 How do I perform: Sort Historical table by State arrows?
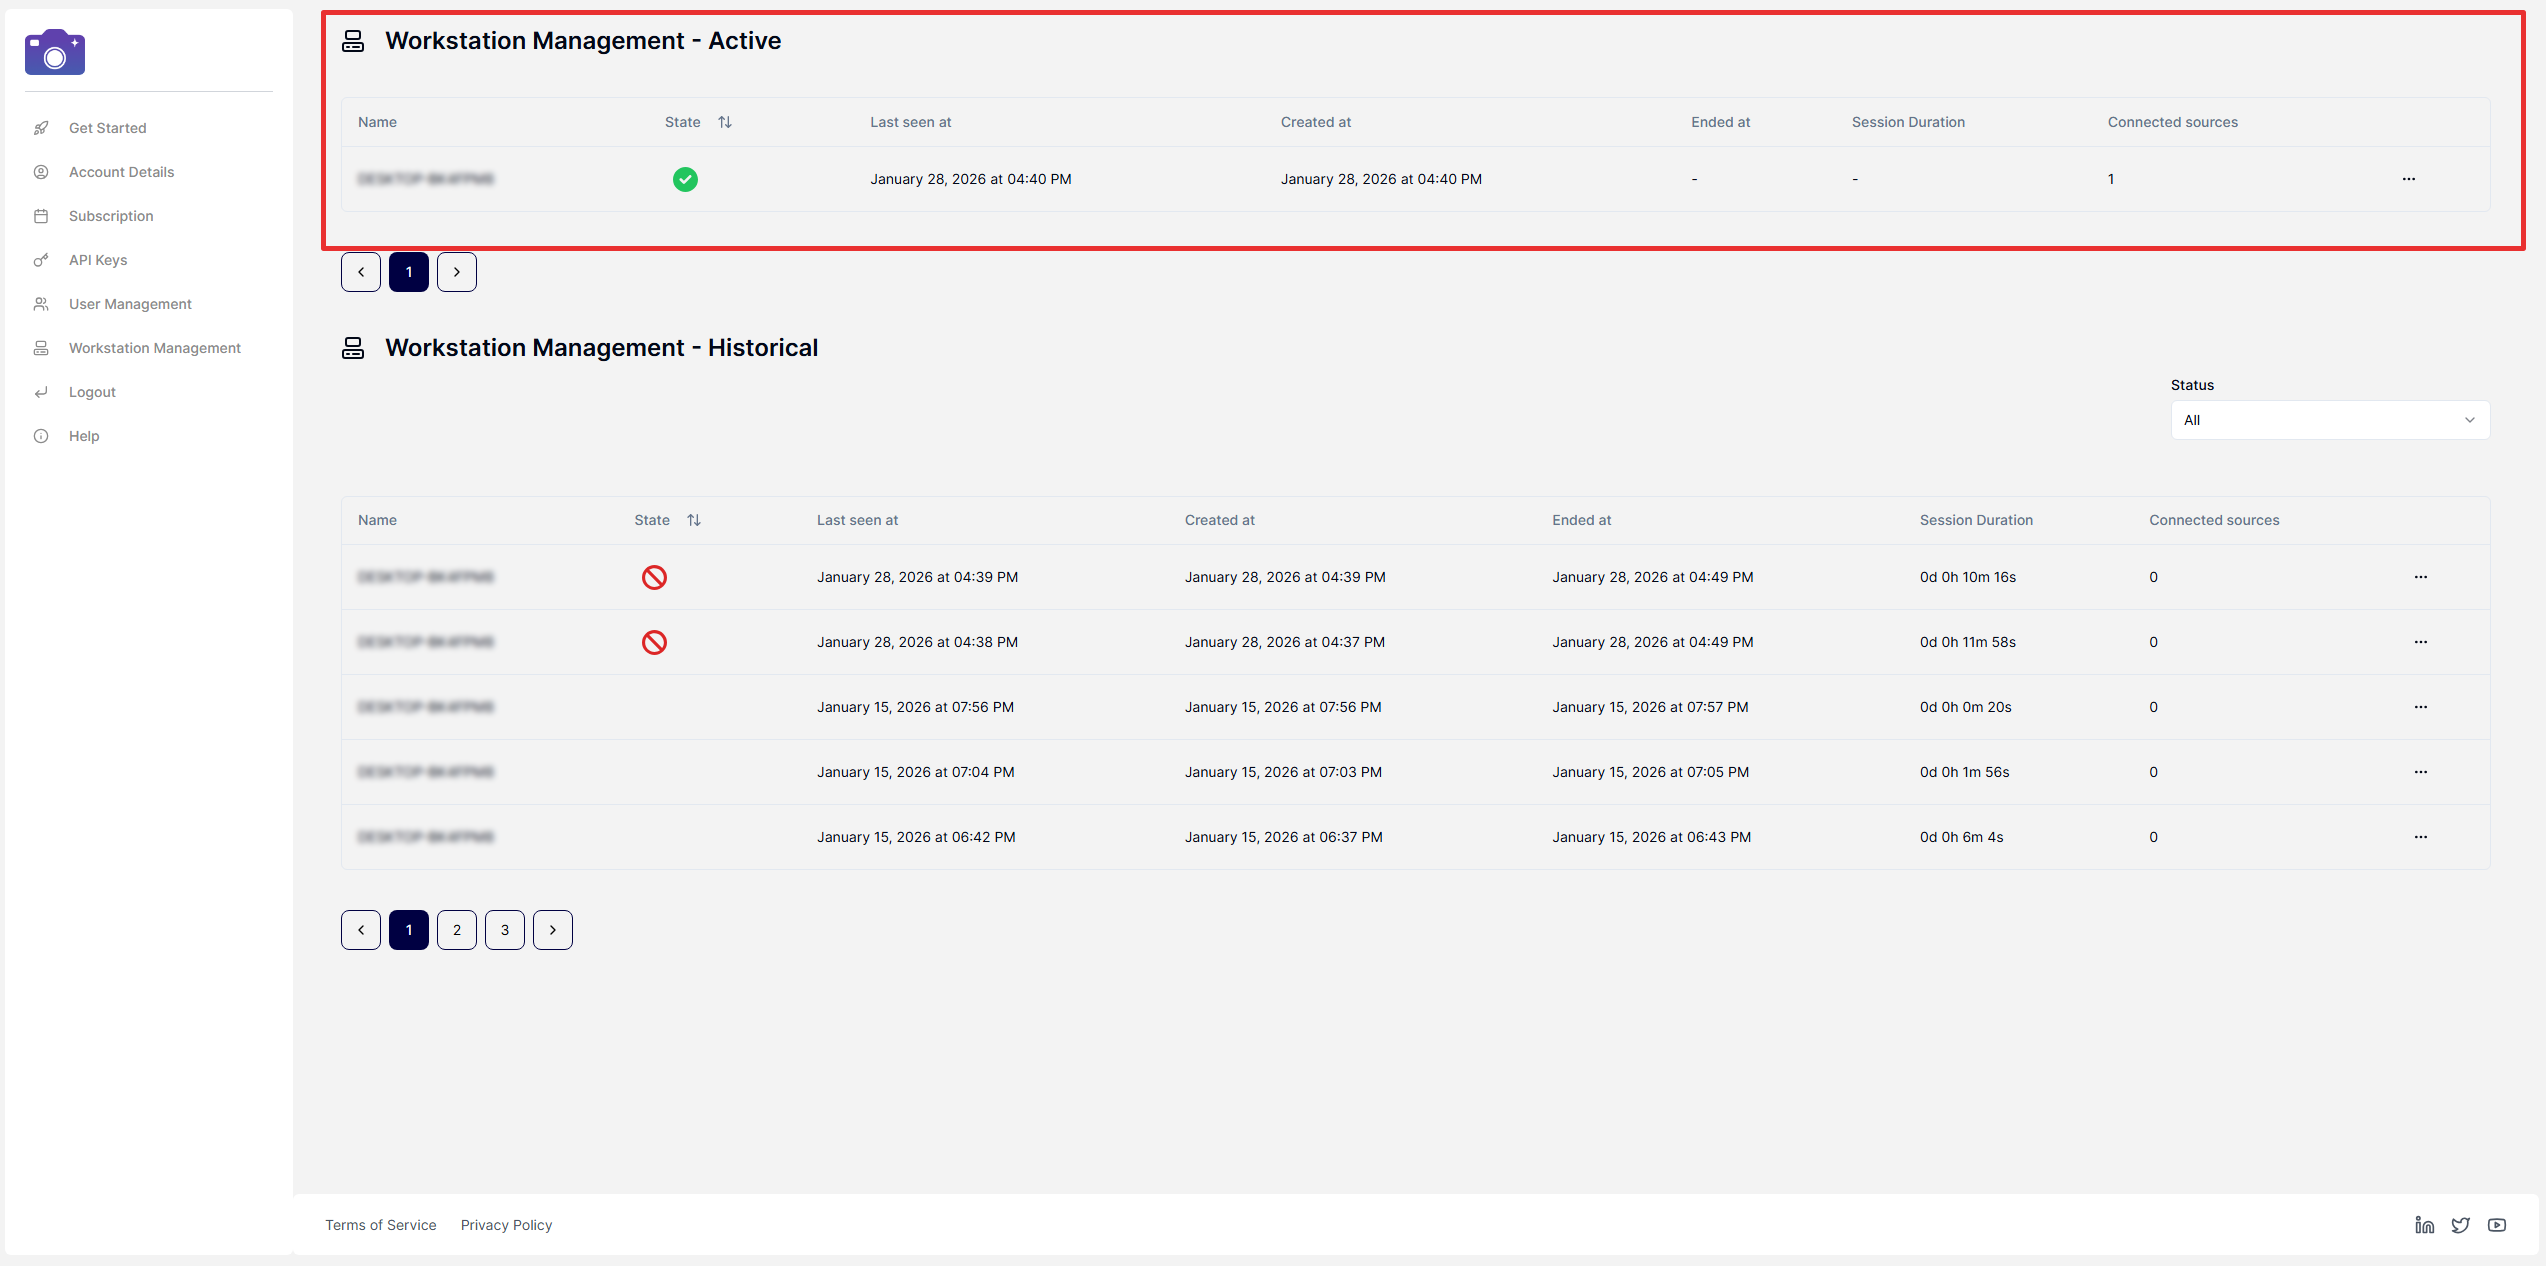tap(694, 520)
